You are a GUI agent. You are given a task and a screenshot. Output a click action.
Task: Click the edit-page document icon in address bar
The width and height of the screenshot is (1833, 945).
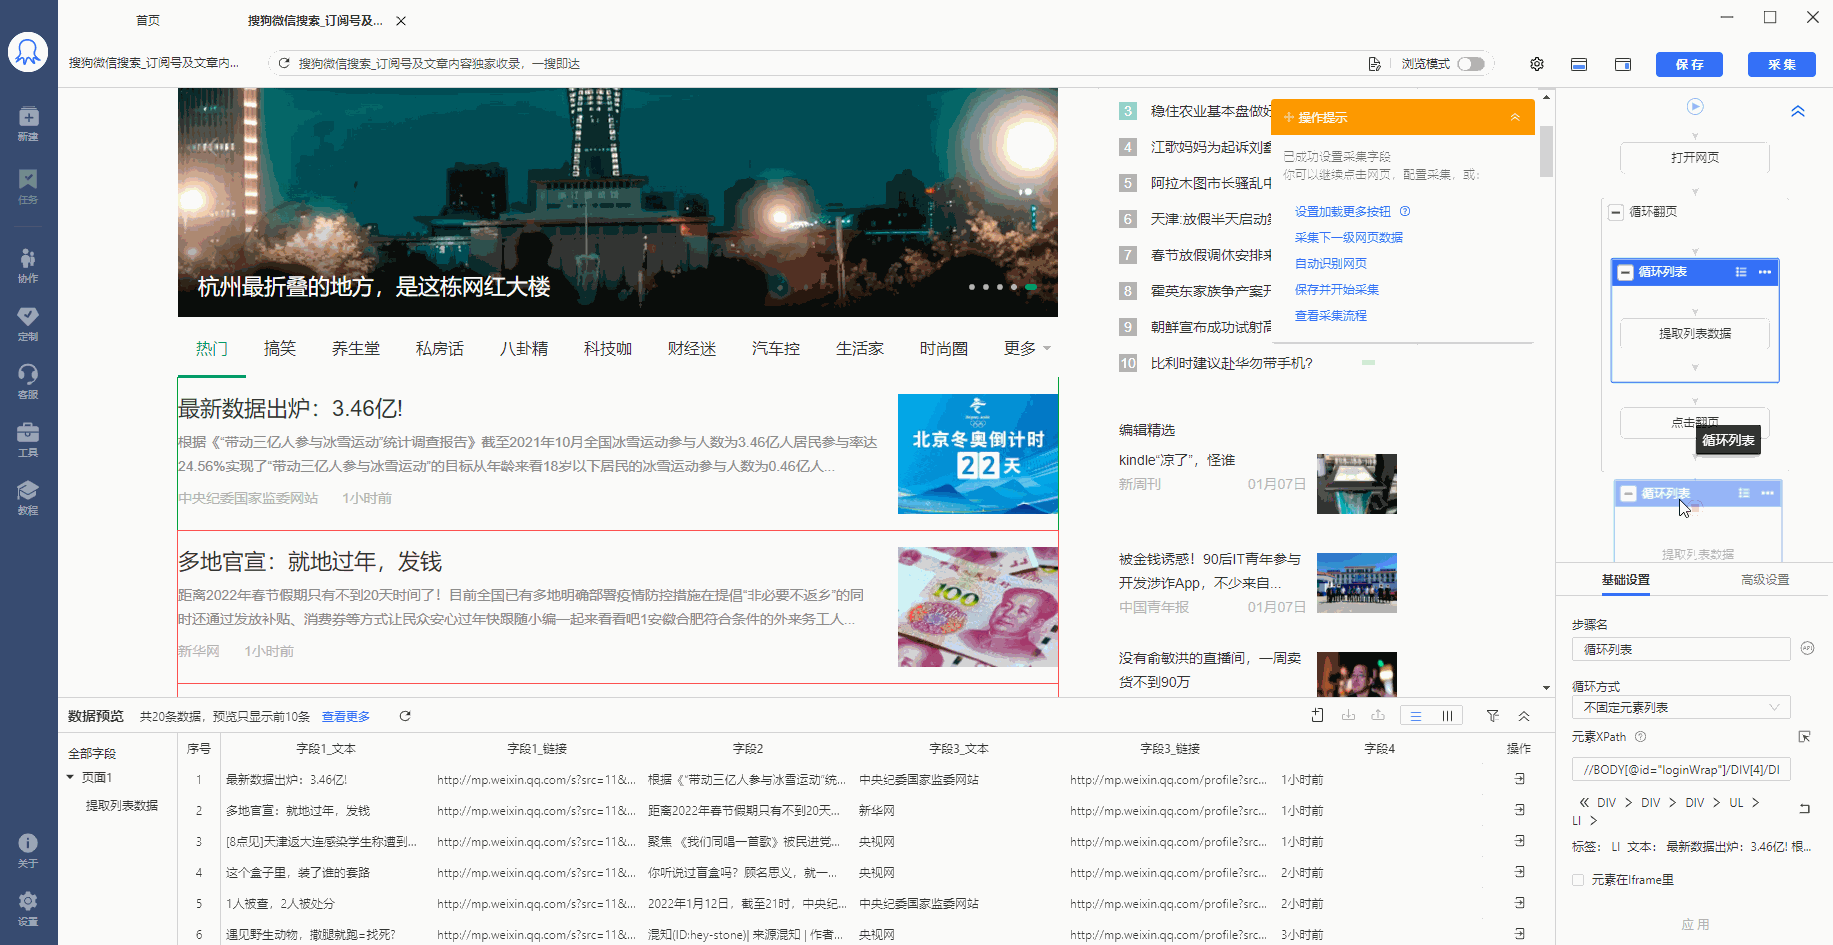click(x=1375, y=63)
